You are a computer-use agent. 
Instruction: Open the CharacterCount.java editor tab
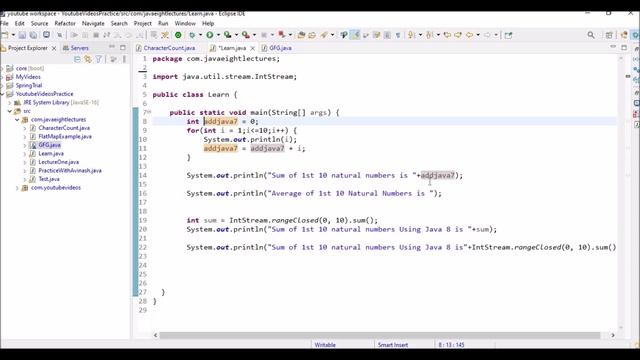pyautogui.click(x=166, y=48)
